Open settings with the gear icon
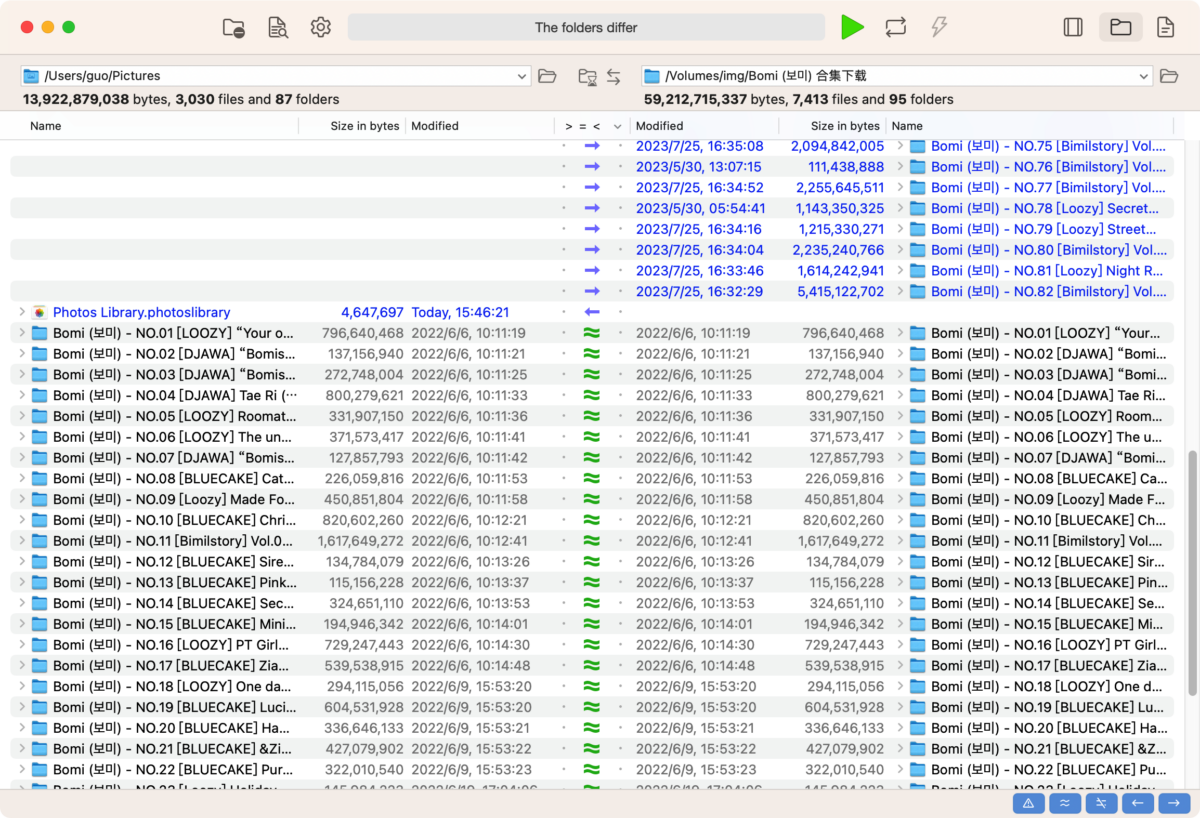 (321, 28)
